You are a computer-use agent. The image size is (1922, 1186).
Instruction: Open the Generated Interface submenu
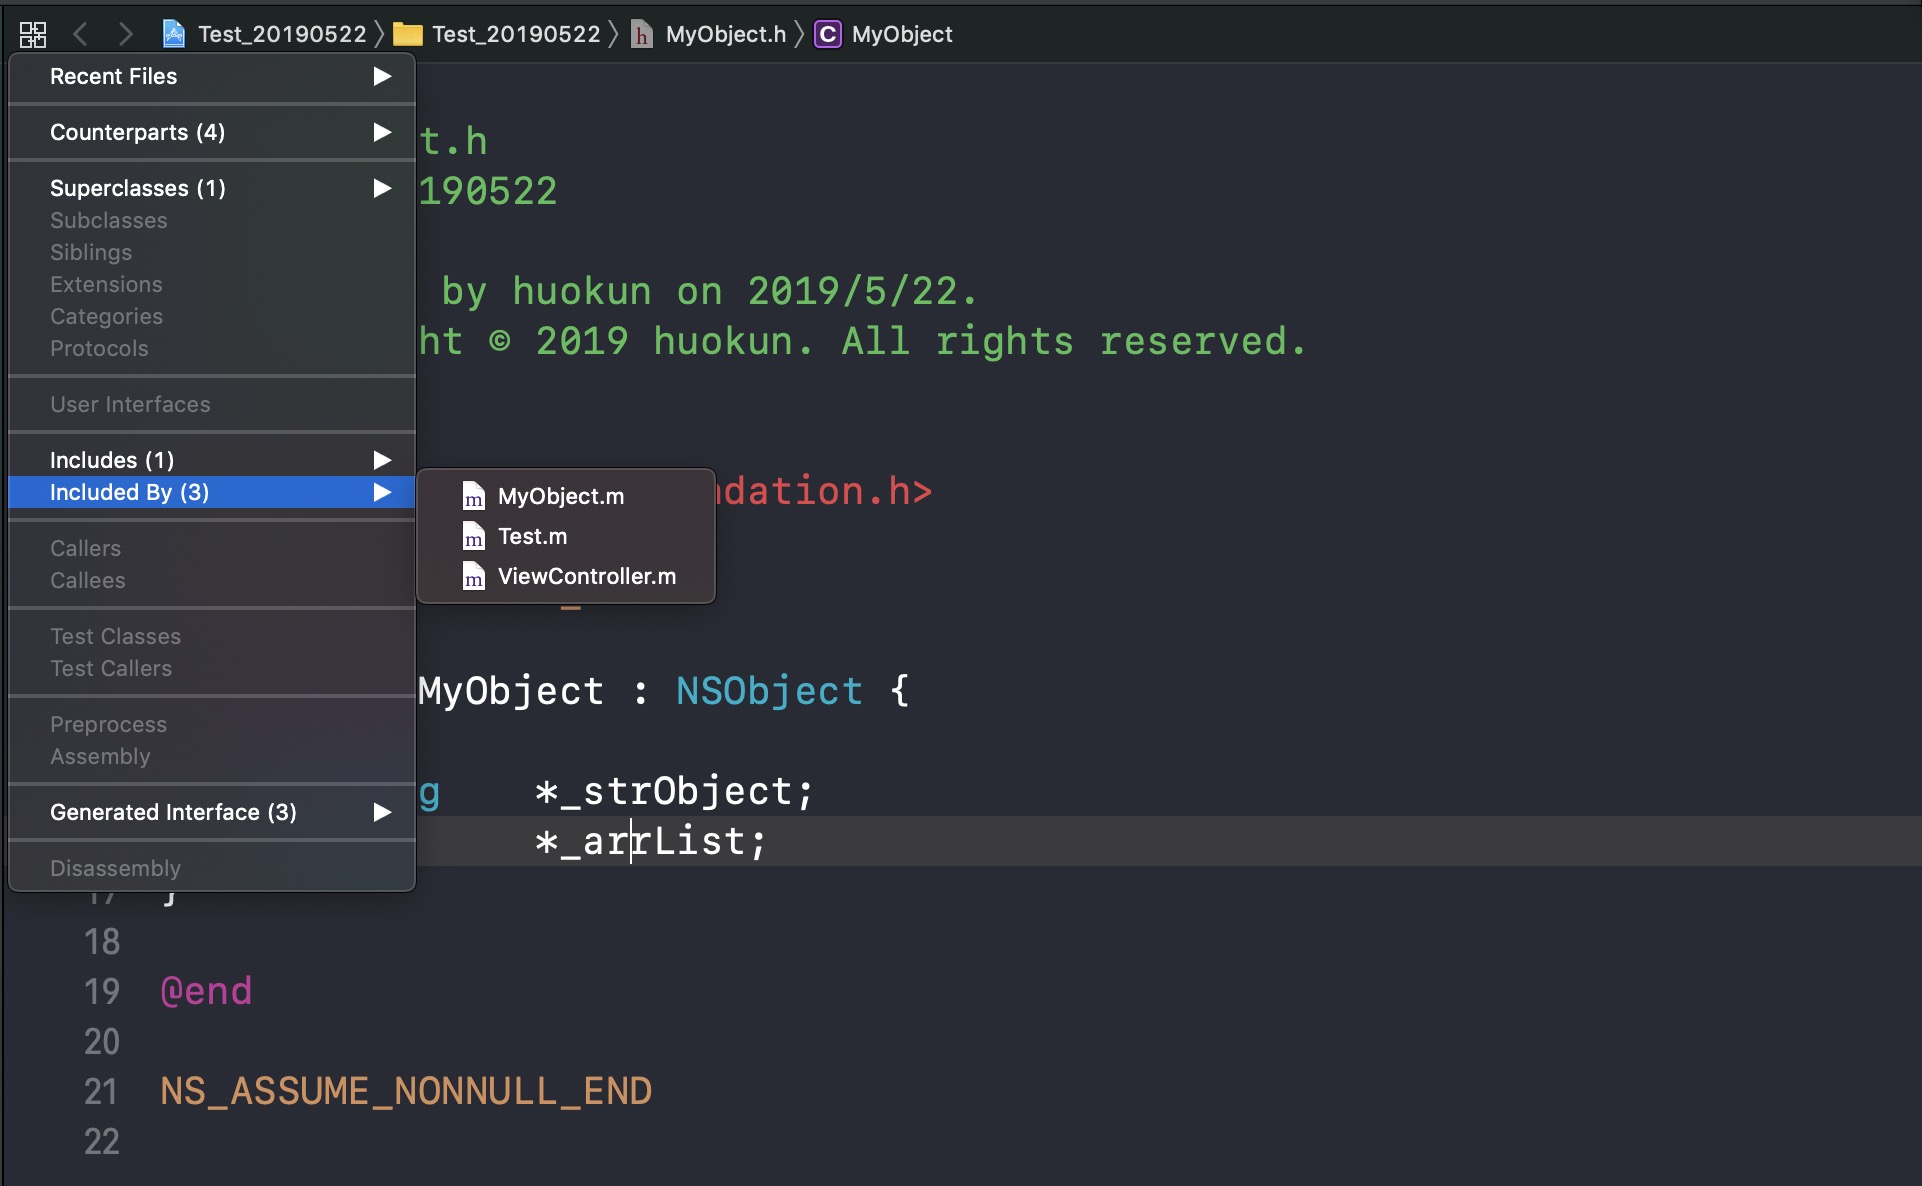(380, 812)
